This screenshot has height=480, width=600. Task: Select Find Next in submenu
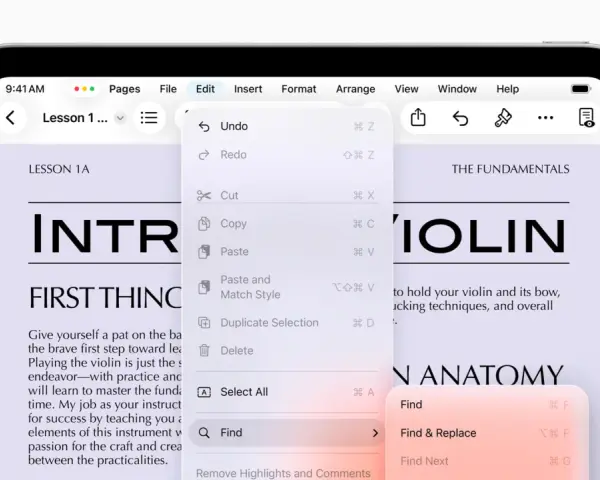tap(485, 461)
